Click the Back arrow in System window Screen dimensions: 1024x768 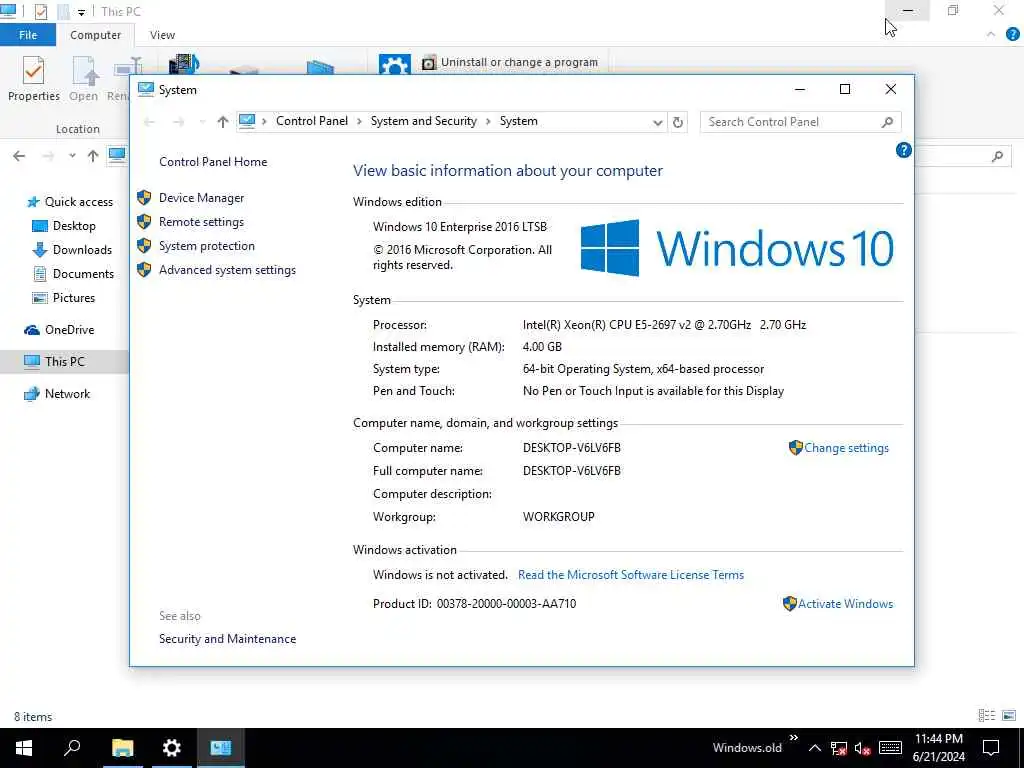[149, 122]
